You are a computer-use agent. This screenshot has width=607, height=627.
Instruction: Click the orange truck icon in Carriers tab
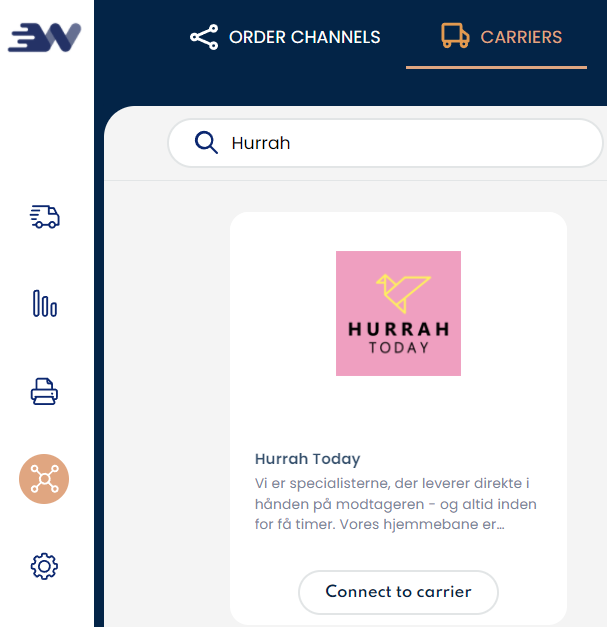(x=455, y=37)
